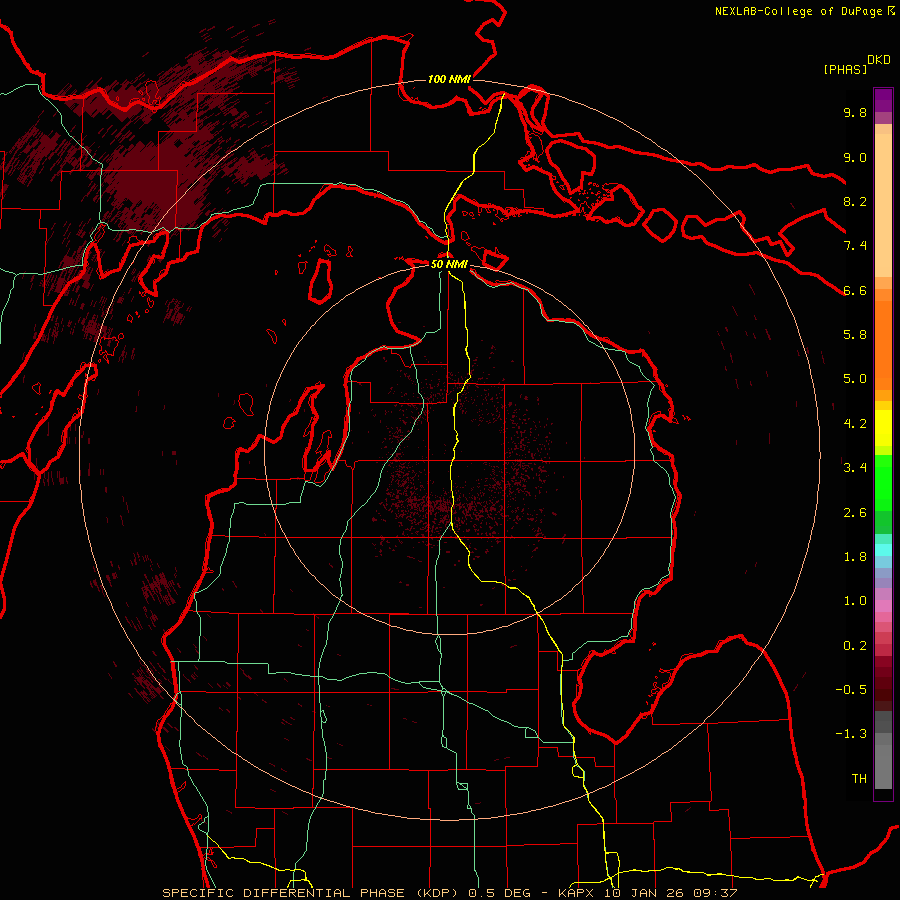The width and height of the screenshot is (900, 900).
Task: Select the -0.5 scale value
Action: [x=851, y=689]
